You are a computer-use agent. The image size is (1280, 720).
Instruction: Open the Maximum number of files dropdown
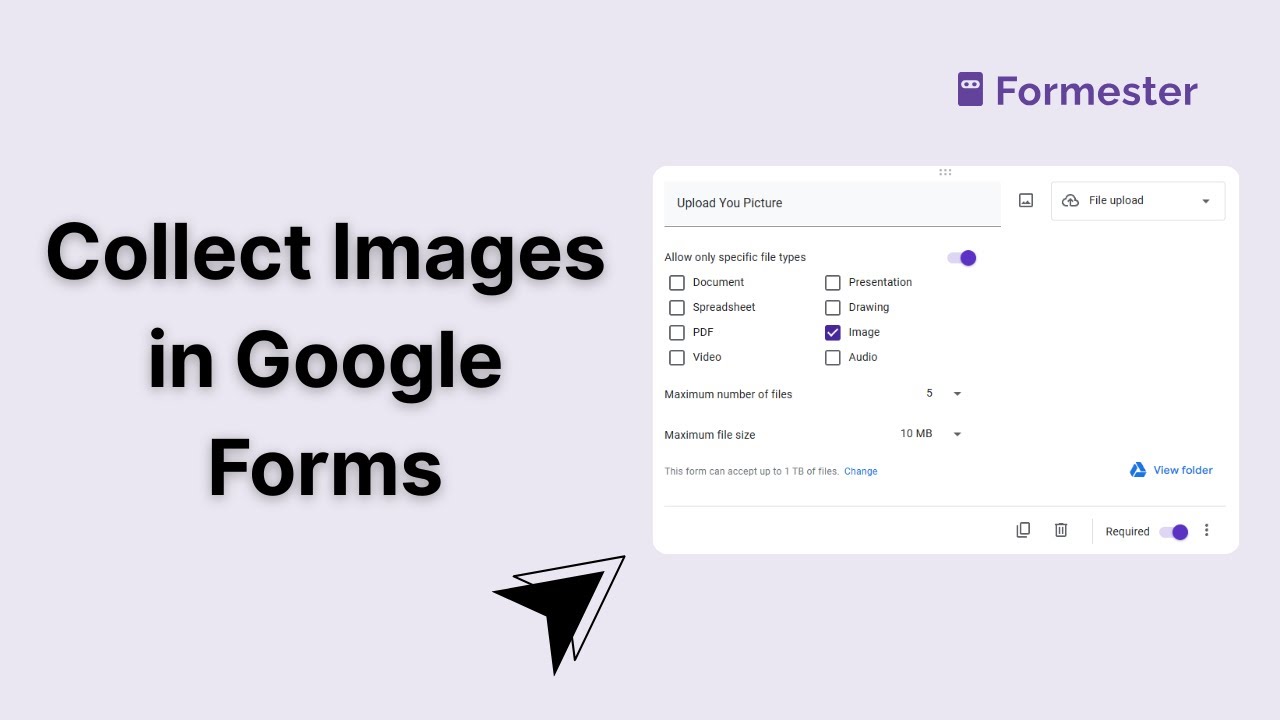[x=943, y=394]
